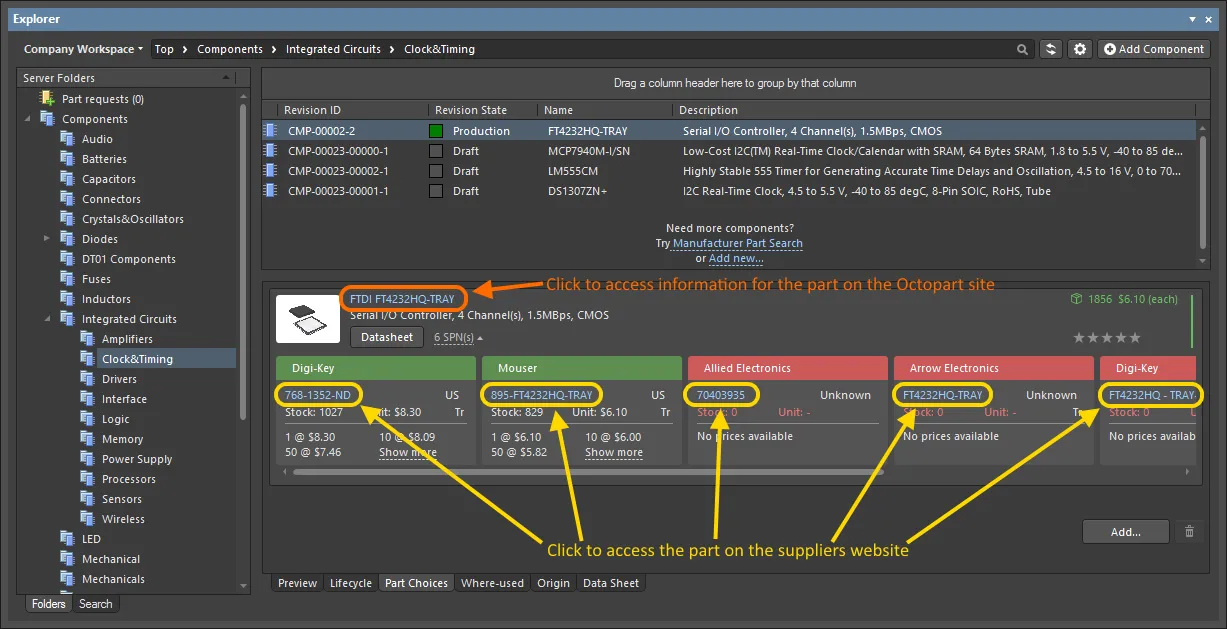Image resolution: width=1227 pixels, height=629 pixels.
Task: Click the Add Component button
Action: coord(1153,49)
